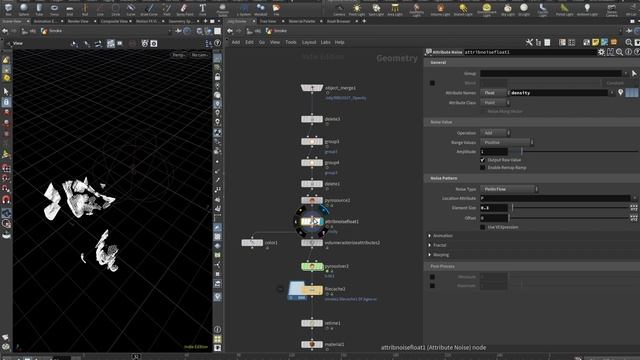Click the filecache2 node
This screenshot has width=640, height=360.
point(312,290)
